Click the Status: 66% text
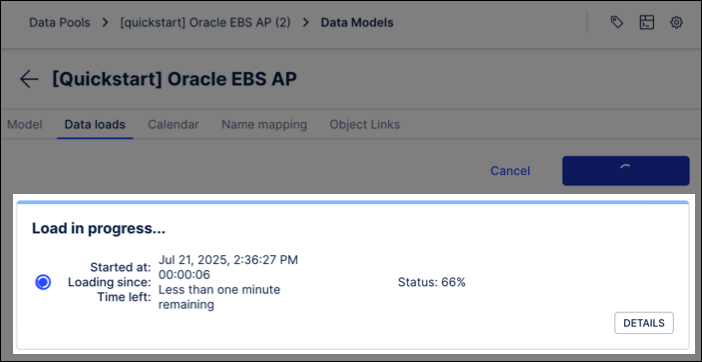This screenshot has height=362, width=702. [432, 282]
